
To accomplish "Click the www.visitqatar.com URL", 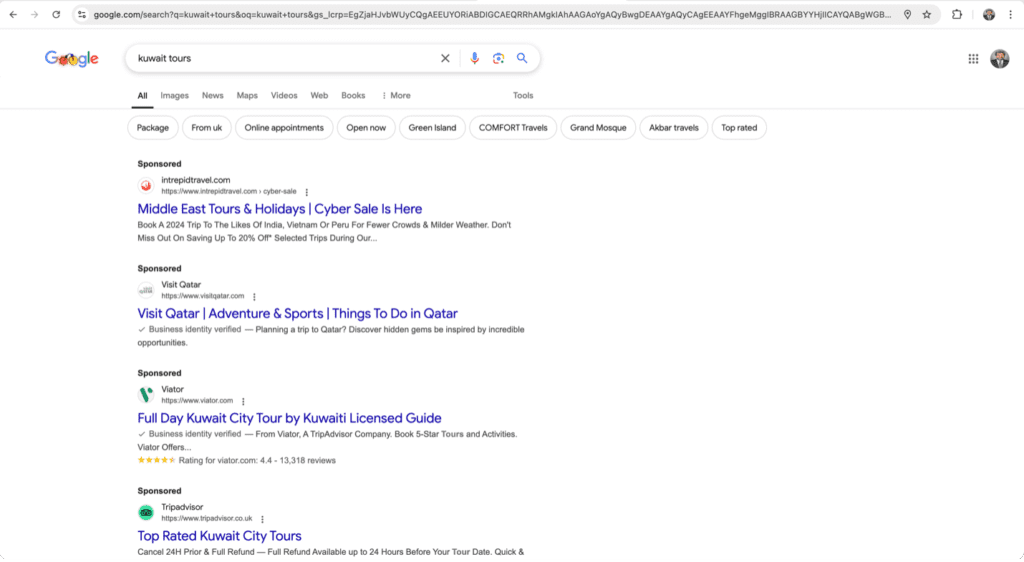I will pos(202,296).
